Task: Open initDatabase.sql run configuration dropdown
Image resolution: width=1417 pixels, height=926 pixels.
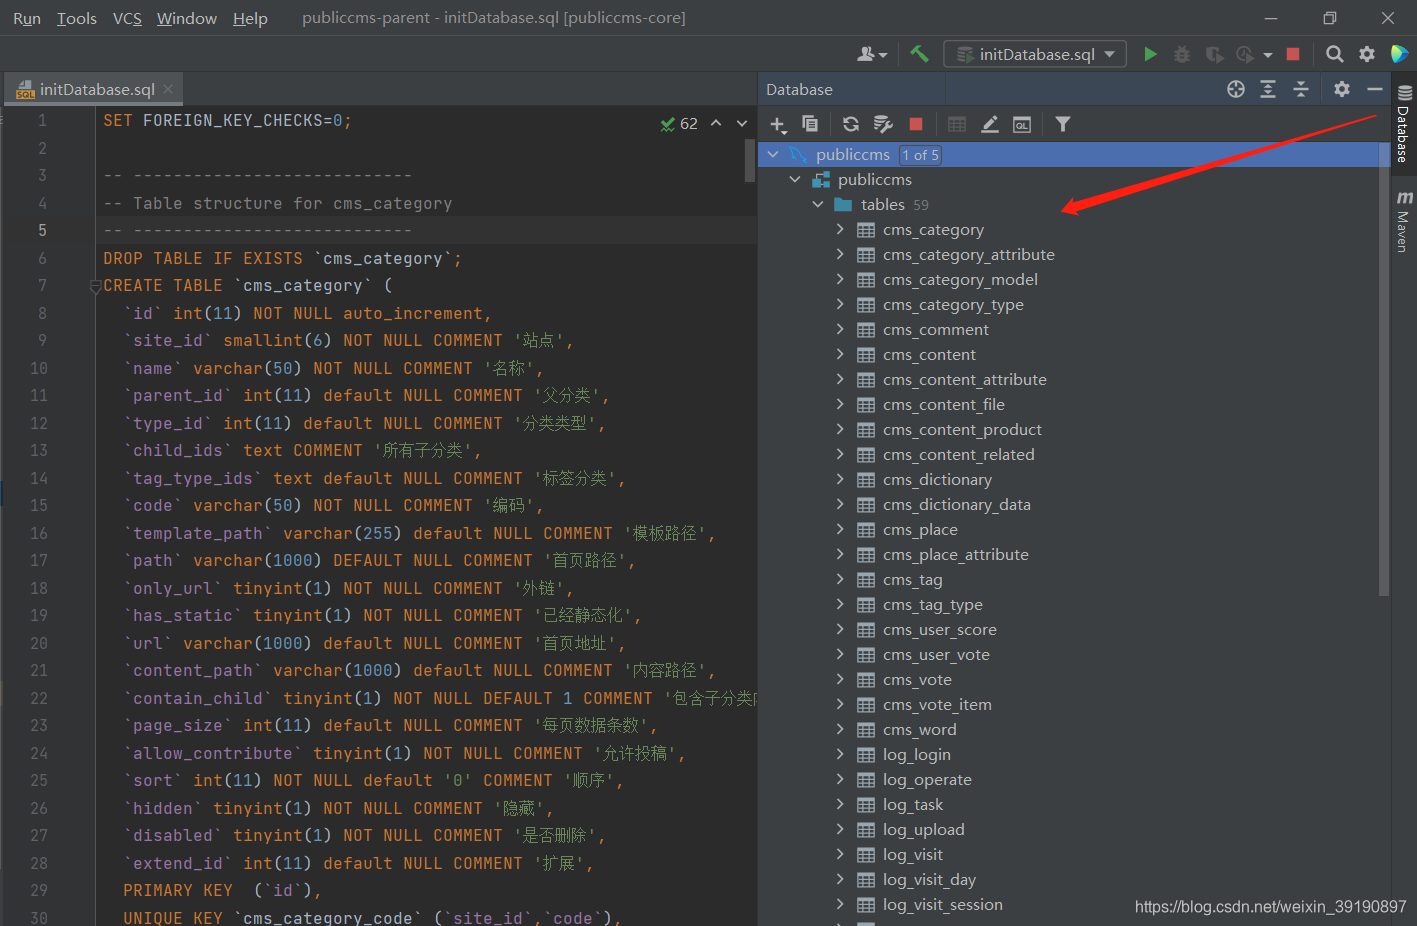Action: pyautogui.click(x=1035, y=54)
